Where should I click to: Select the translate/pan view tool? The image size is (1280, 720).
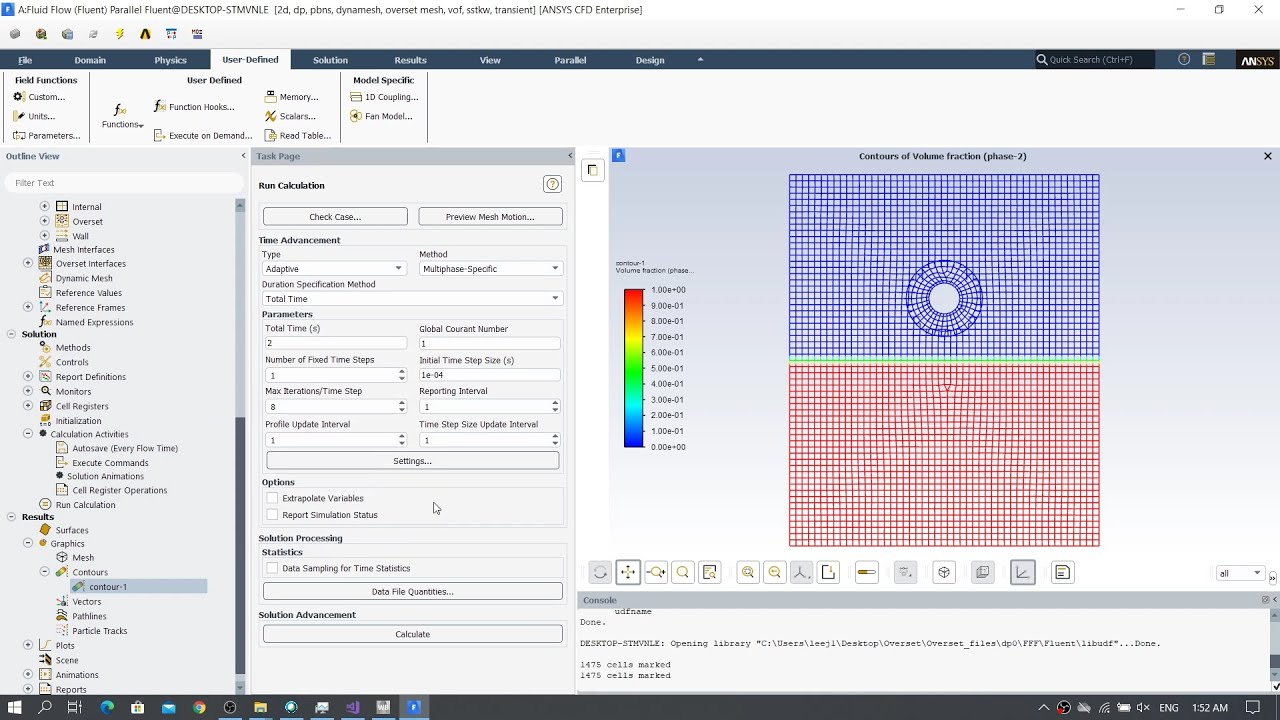pyautogui.click(x=628, y=572)
